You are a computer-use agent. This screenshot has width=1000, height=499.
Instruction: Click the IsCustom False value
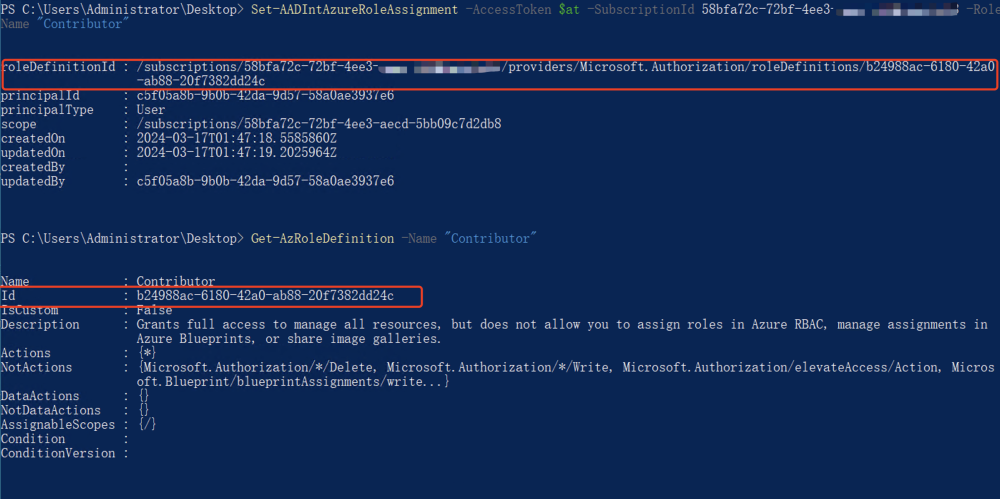click(x=154, y=310)
